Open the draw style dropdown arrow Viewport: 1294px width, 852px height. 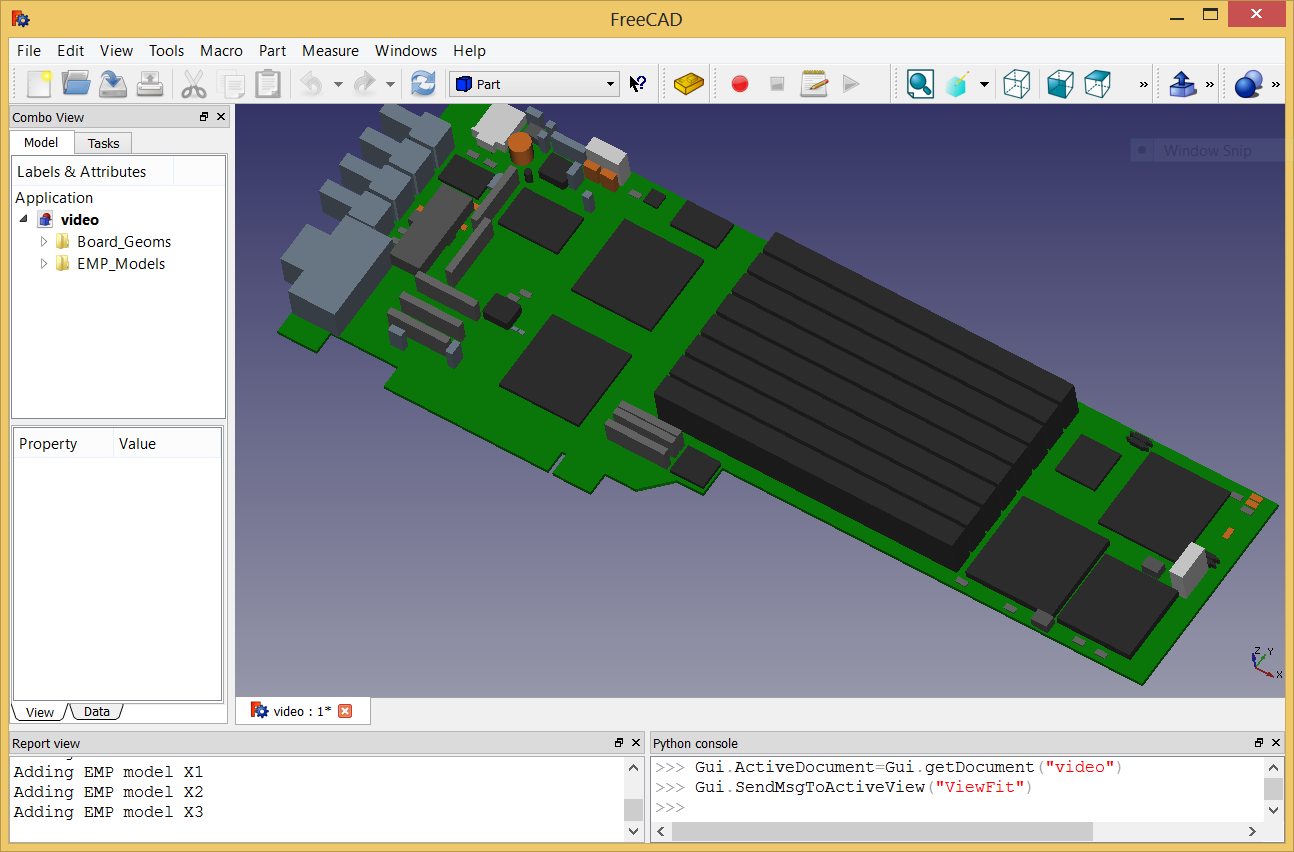click(984, 84)
